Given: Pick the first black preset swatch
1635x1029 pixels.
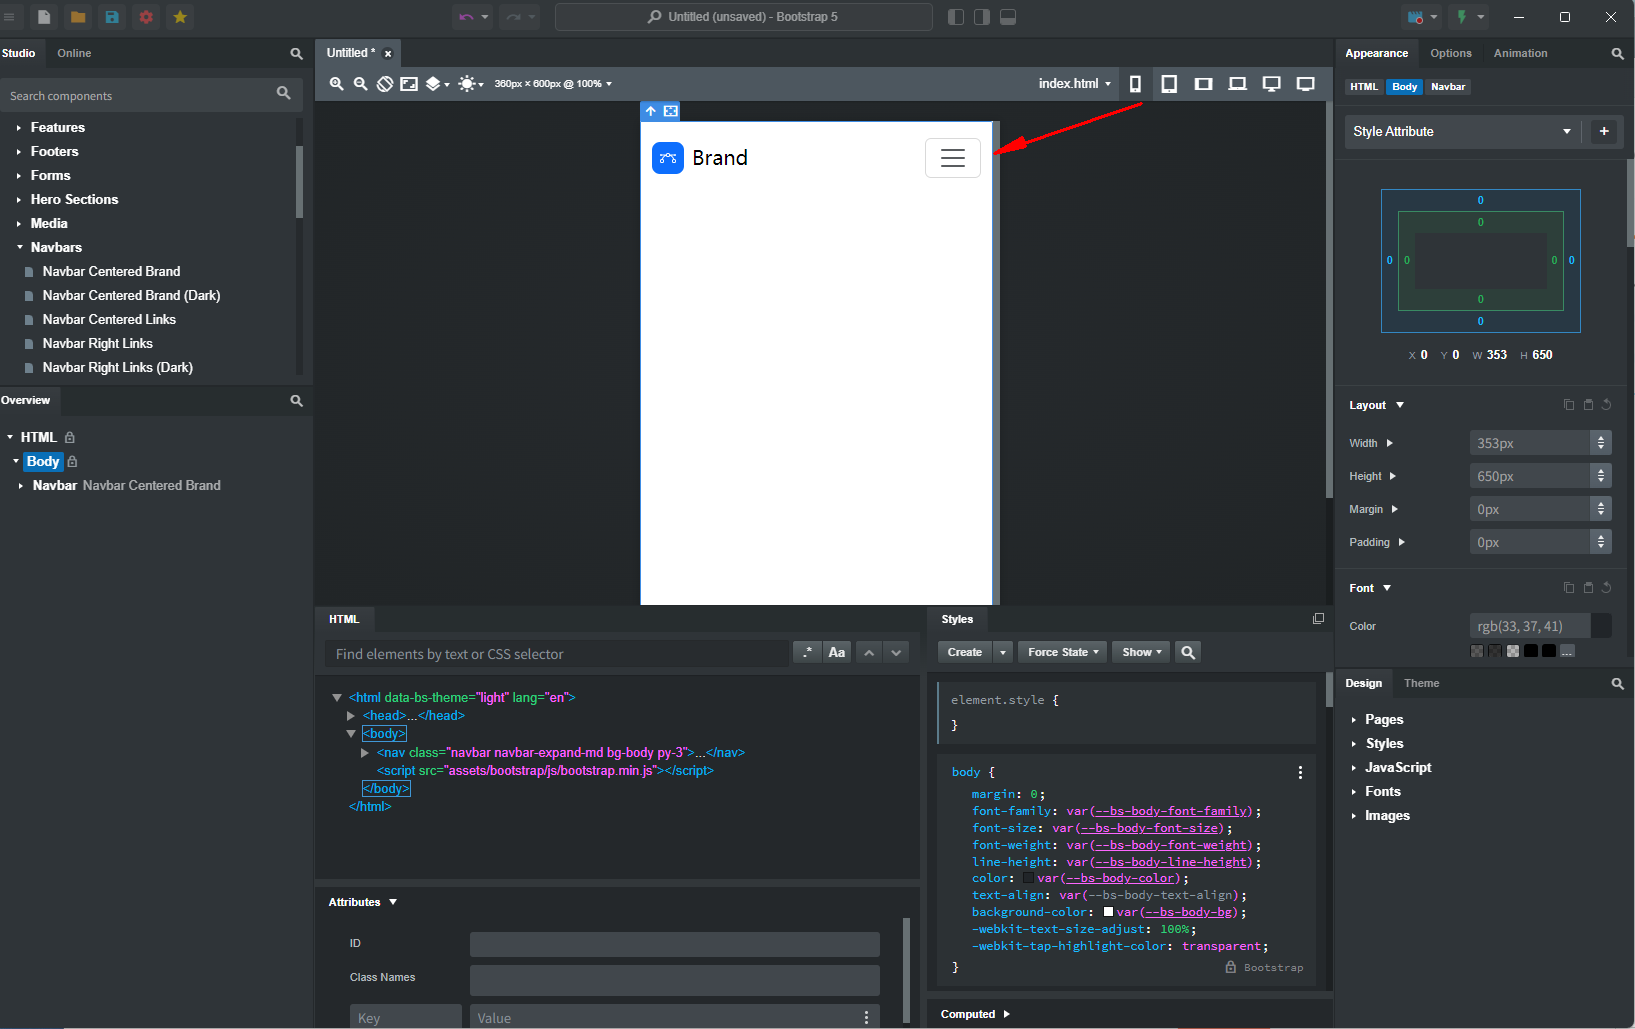Looking at the screenshot, I should pos(1531,651).
